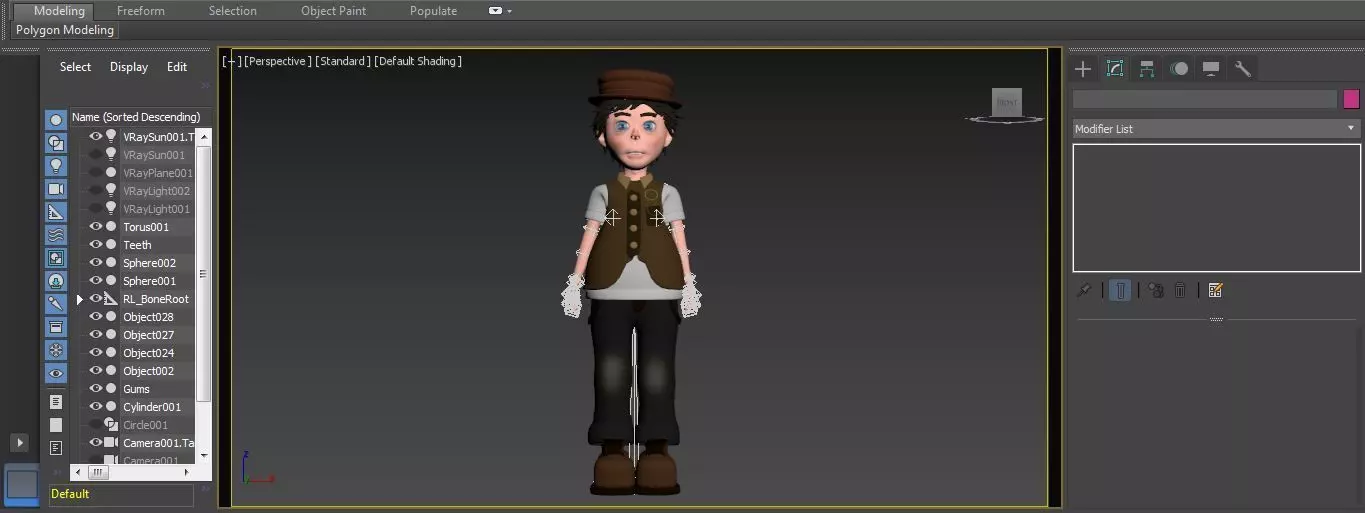The image size is (1365, 513).
Task: Open the Modify panel tab
Action: coord(1115,69)
